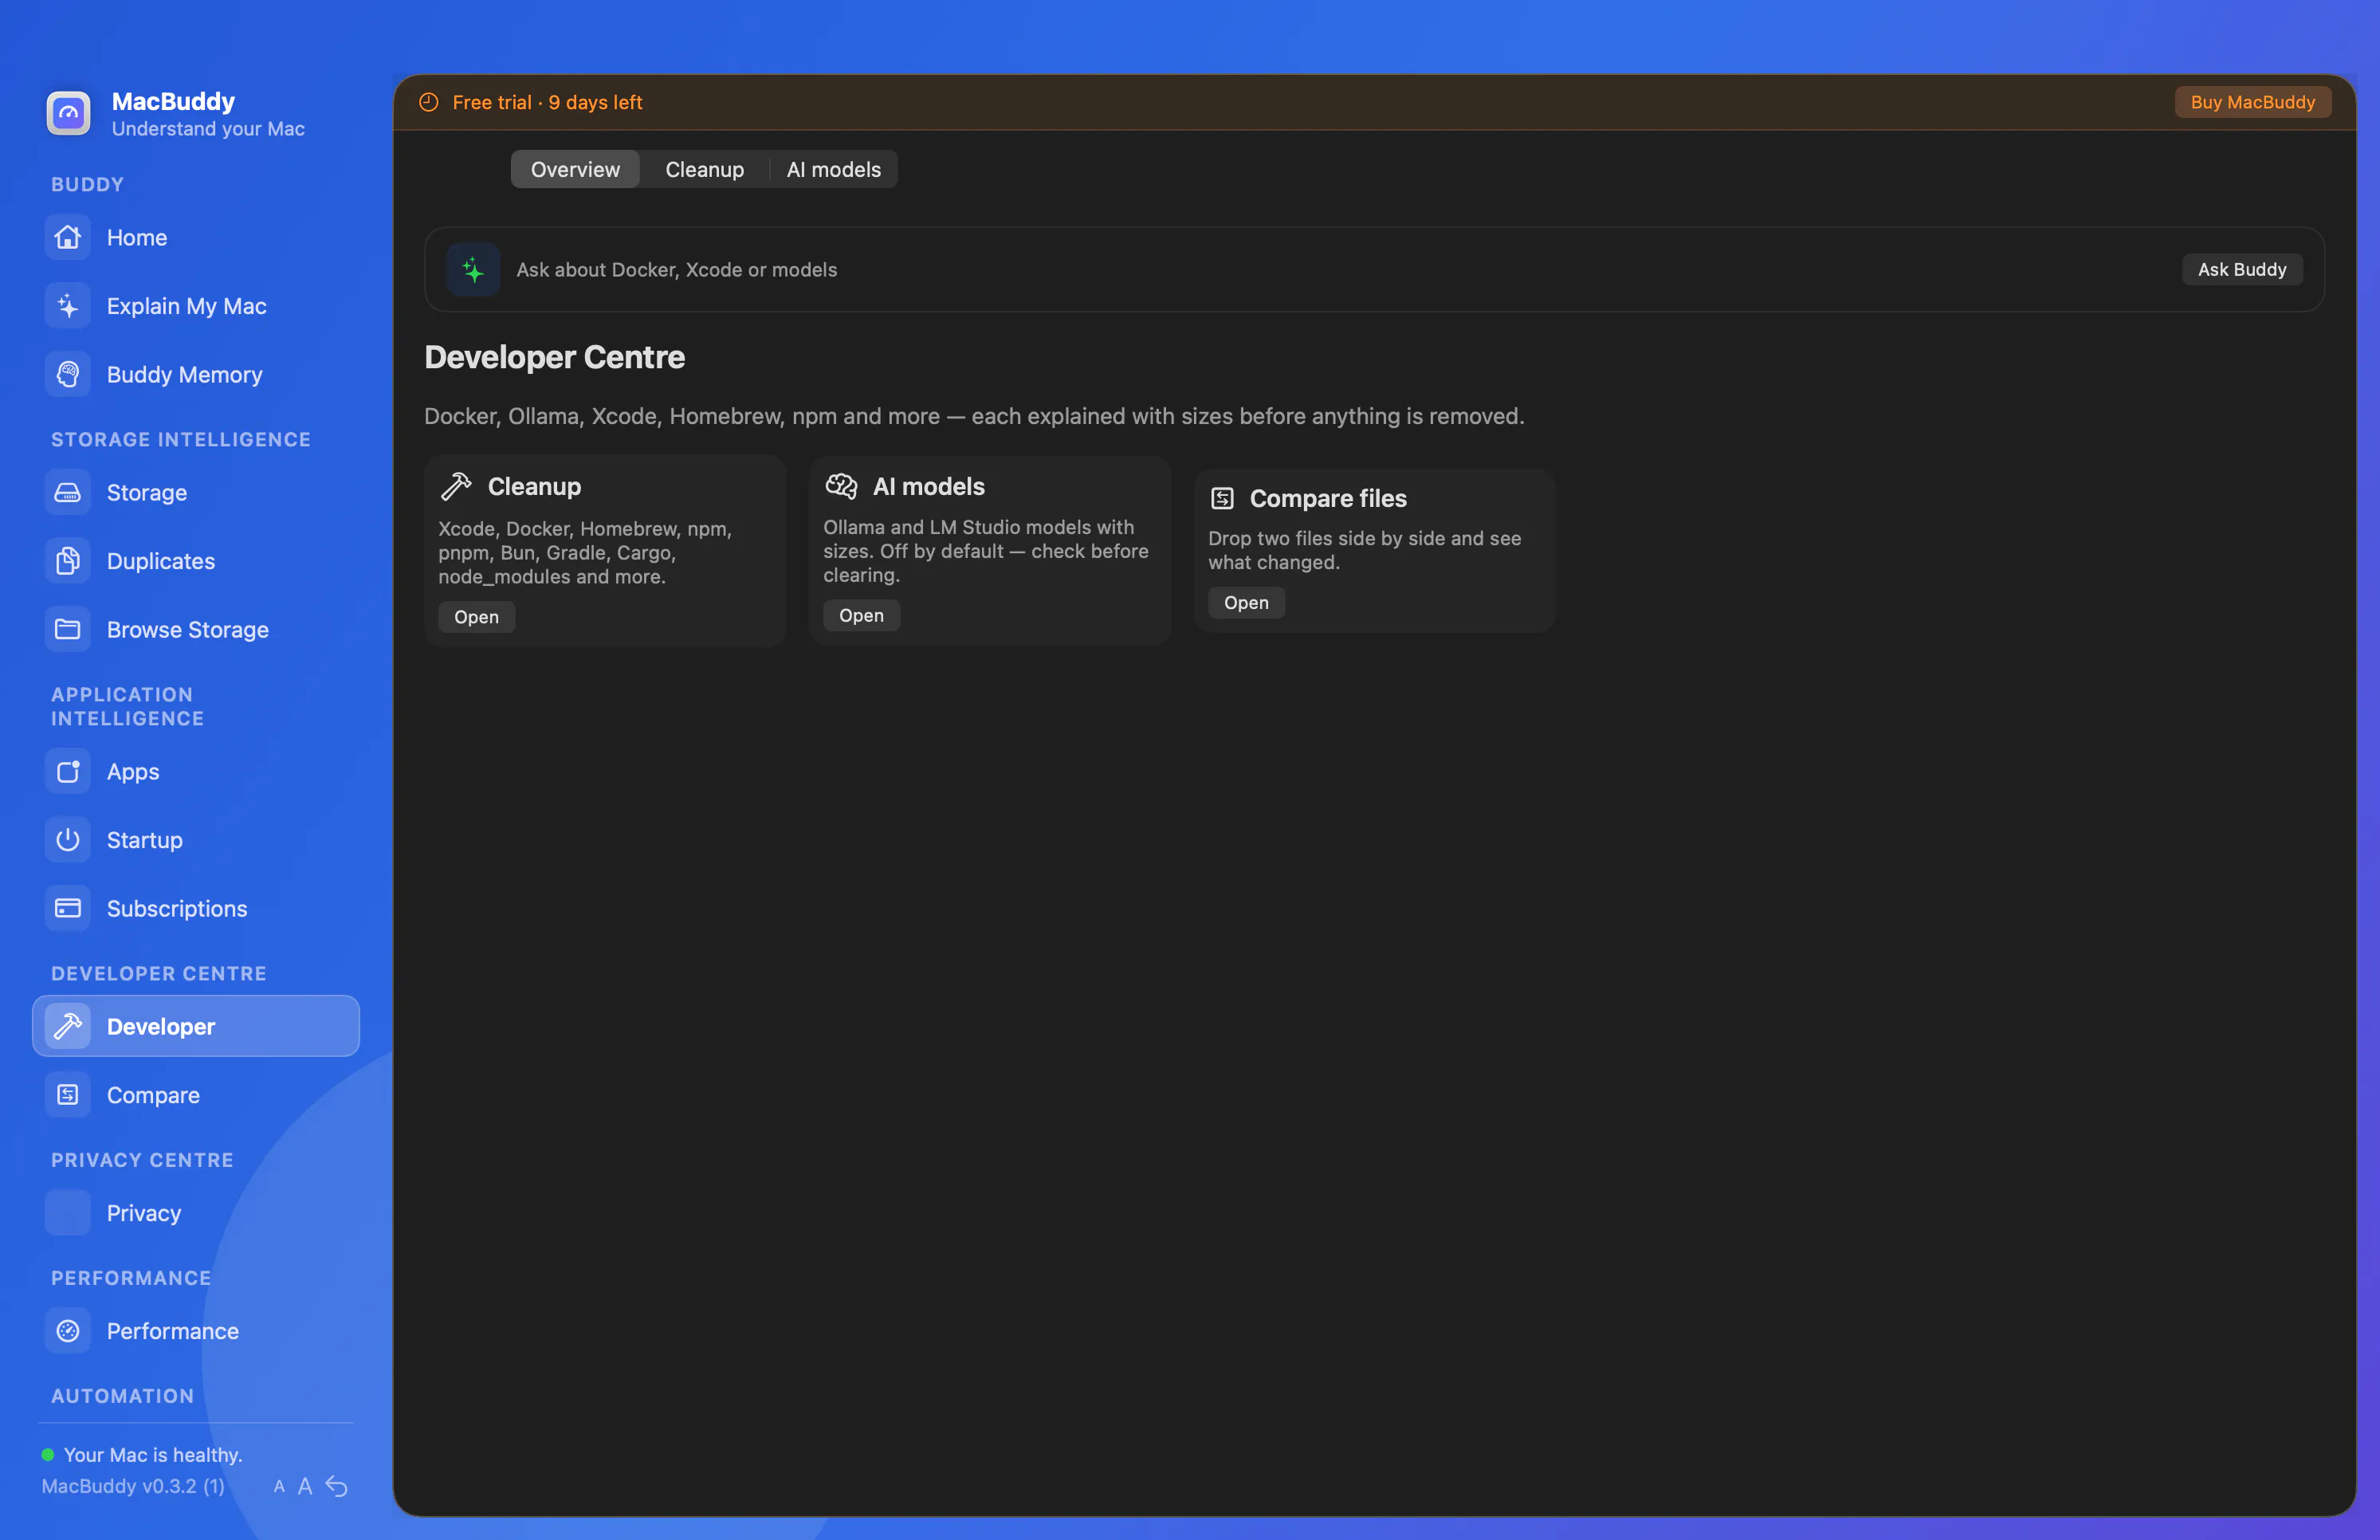Click the brain icon on AI models card
Screen dimensions: 2380x1540
841,486
